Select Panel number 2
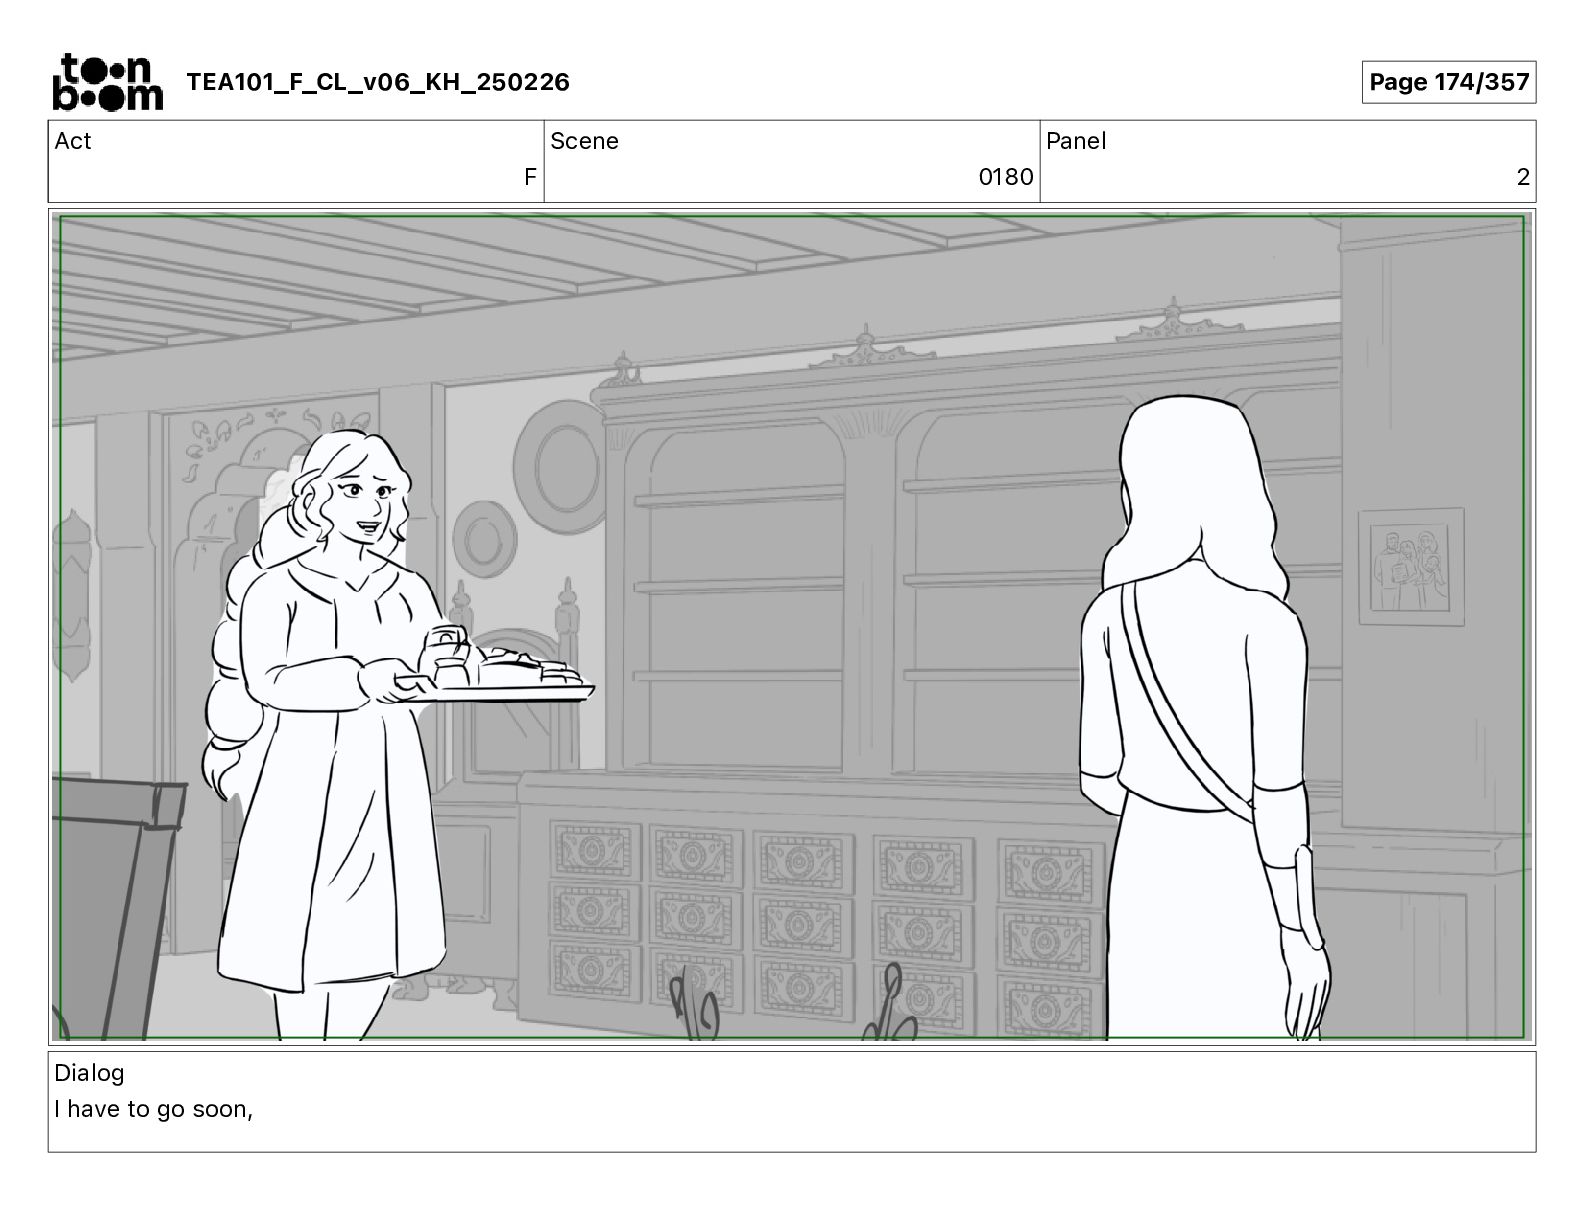The image size is (1584, 1224). pos(1523,177)
